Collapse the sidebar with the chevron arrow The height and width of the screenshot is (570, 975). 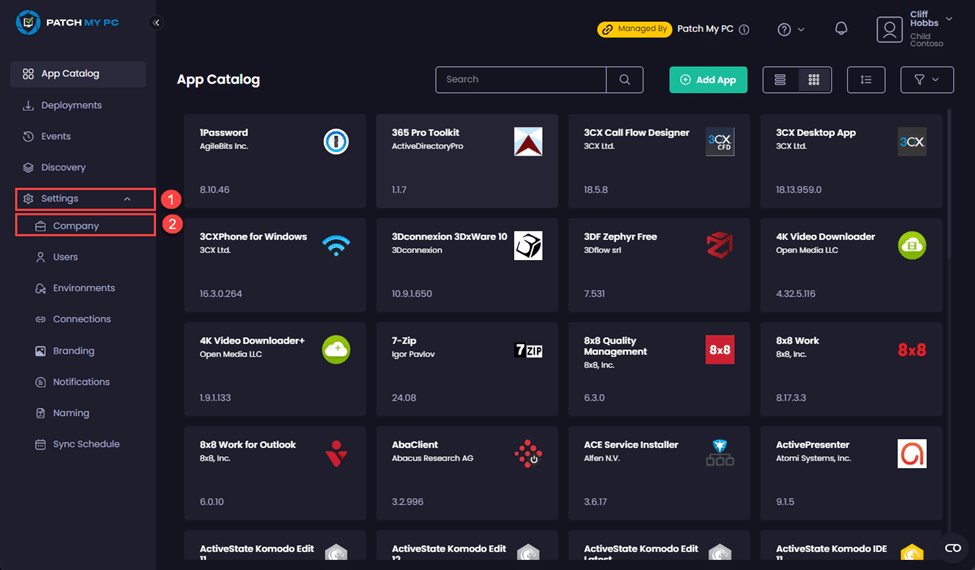[156, 22]
